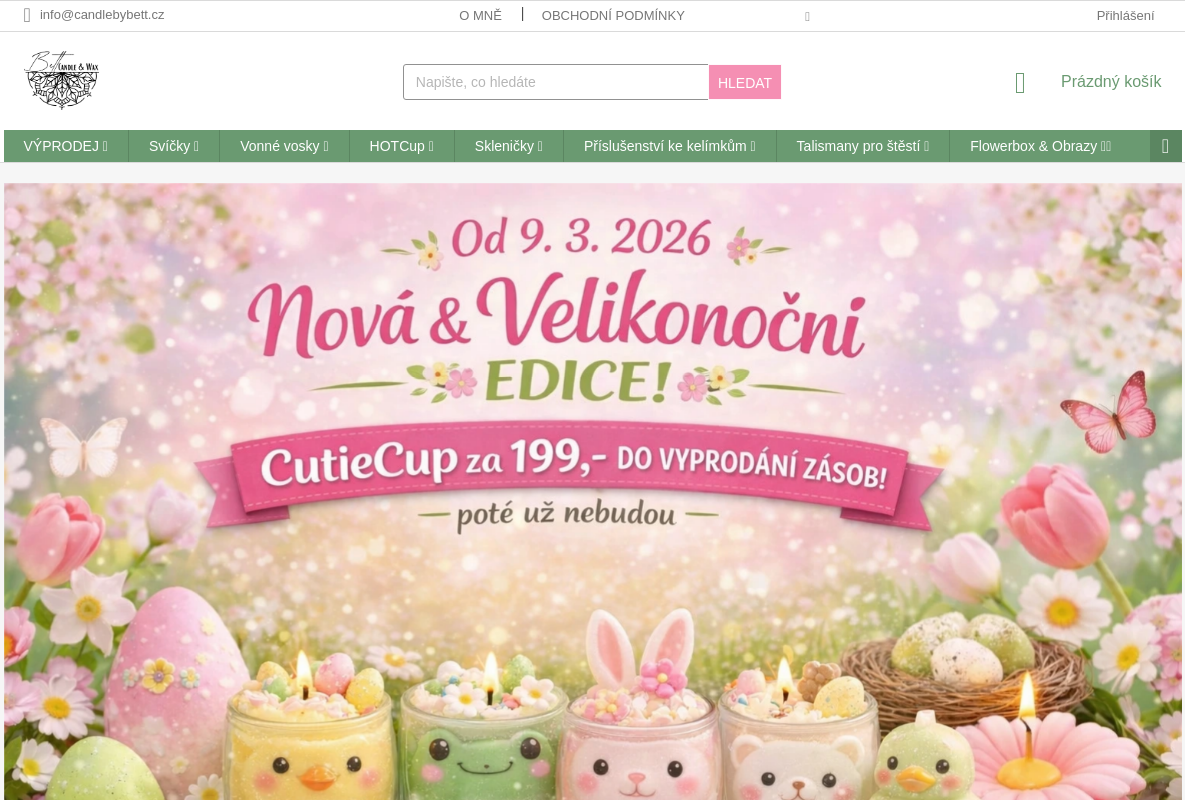Open the Přihlášení login link

1125,15
